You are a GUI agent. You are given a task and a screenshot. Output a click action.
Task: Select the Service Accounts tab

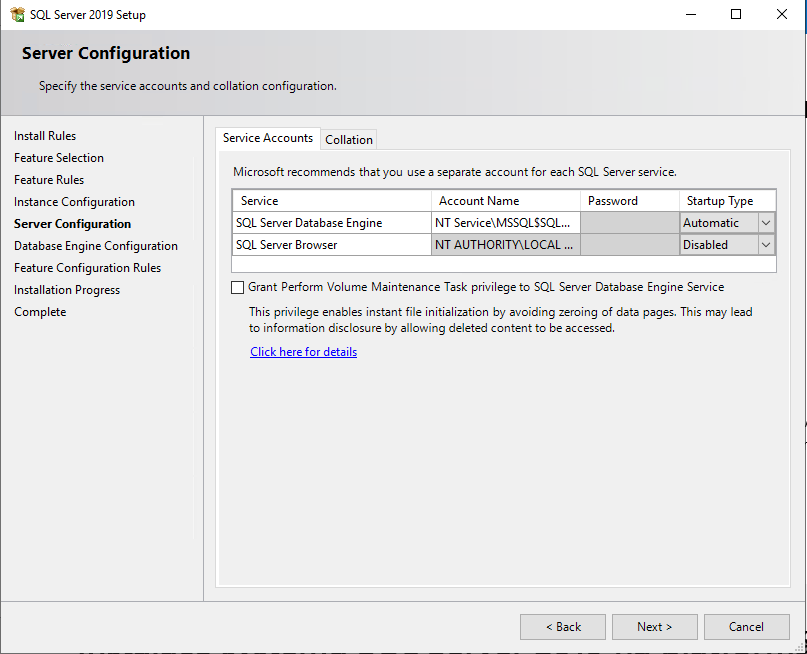point(268,138)
